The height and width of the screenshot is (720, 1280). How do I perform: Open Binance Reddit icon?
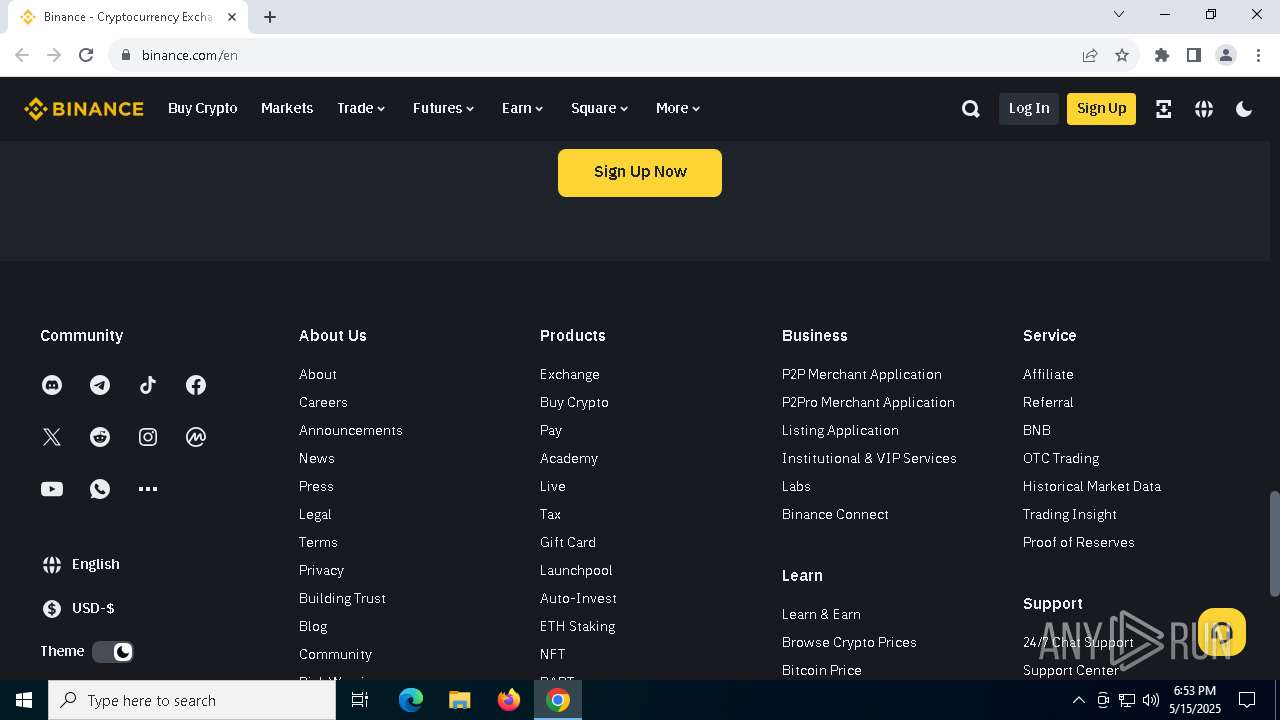point(100,437)
